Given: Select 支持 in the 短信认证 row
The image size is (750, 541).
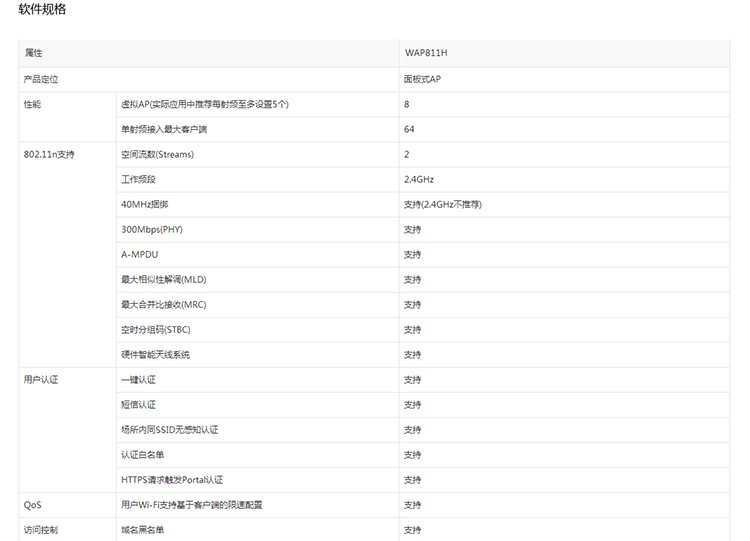Looking at the screenshot, I should tap(564, 405).
